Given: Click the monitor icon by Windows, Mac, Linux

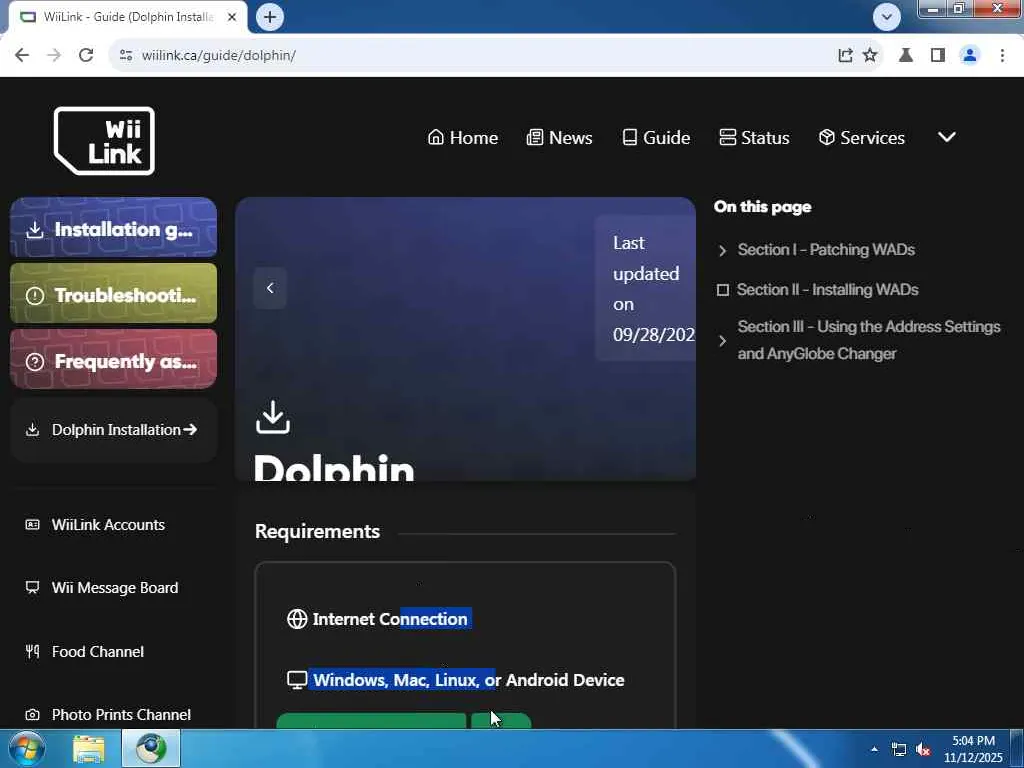Looking at the screenshot, I should 297,680.
